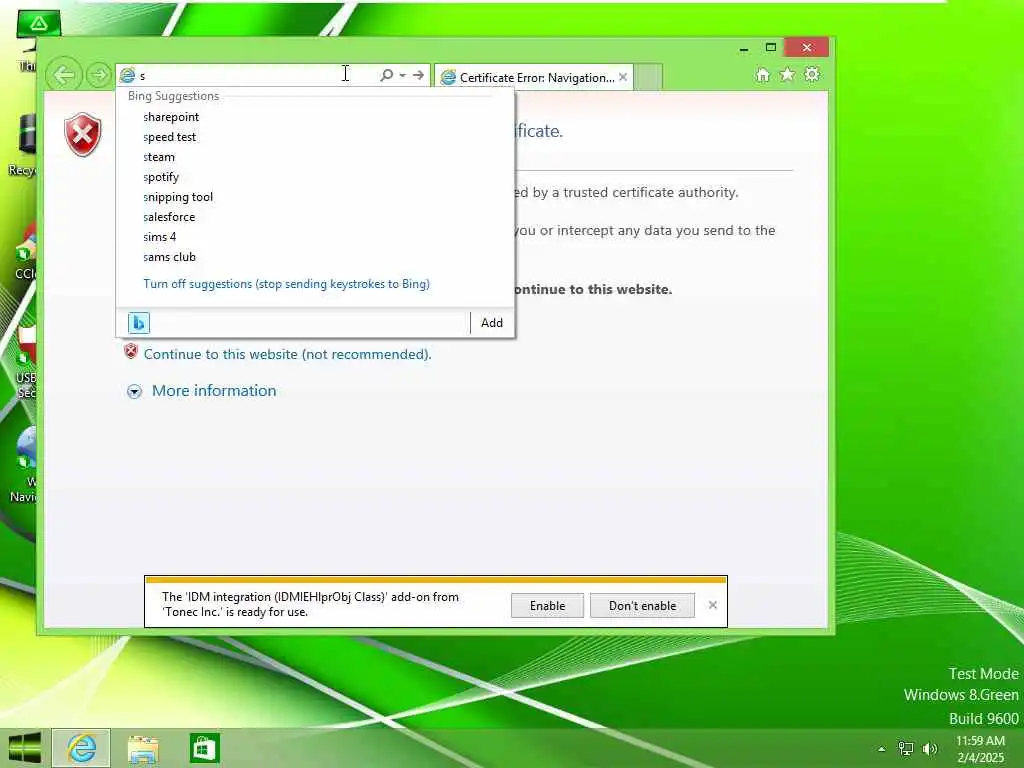Image resolution: width=1024 pixels, height=768 pixels.
Task: Select the 'sims 4' suggestion
Action: click(x=315, y=236)
